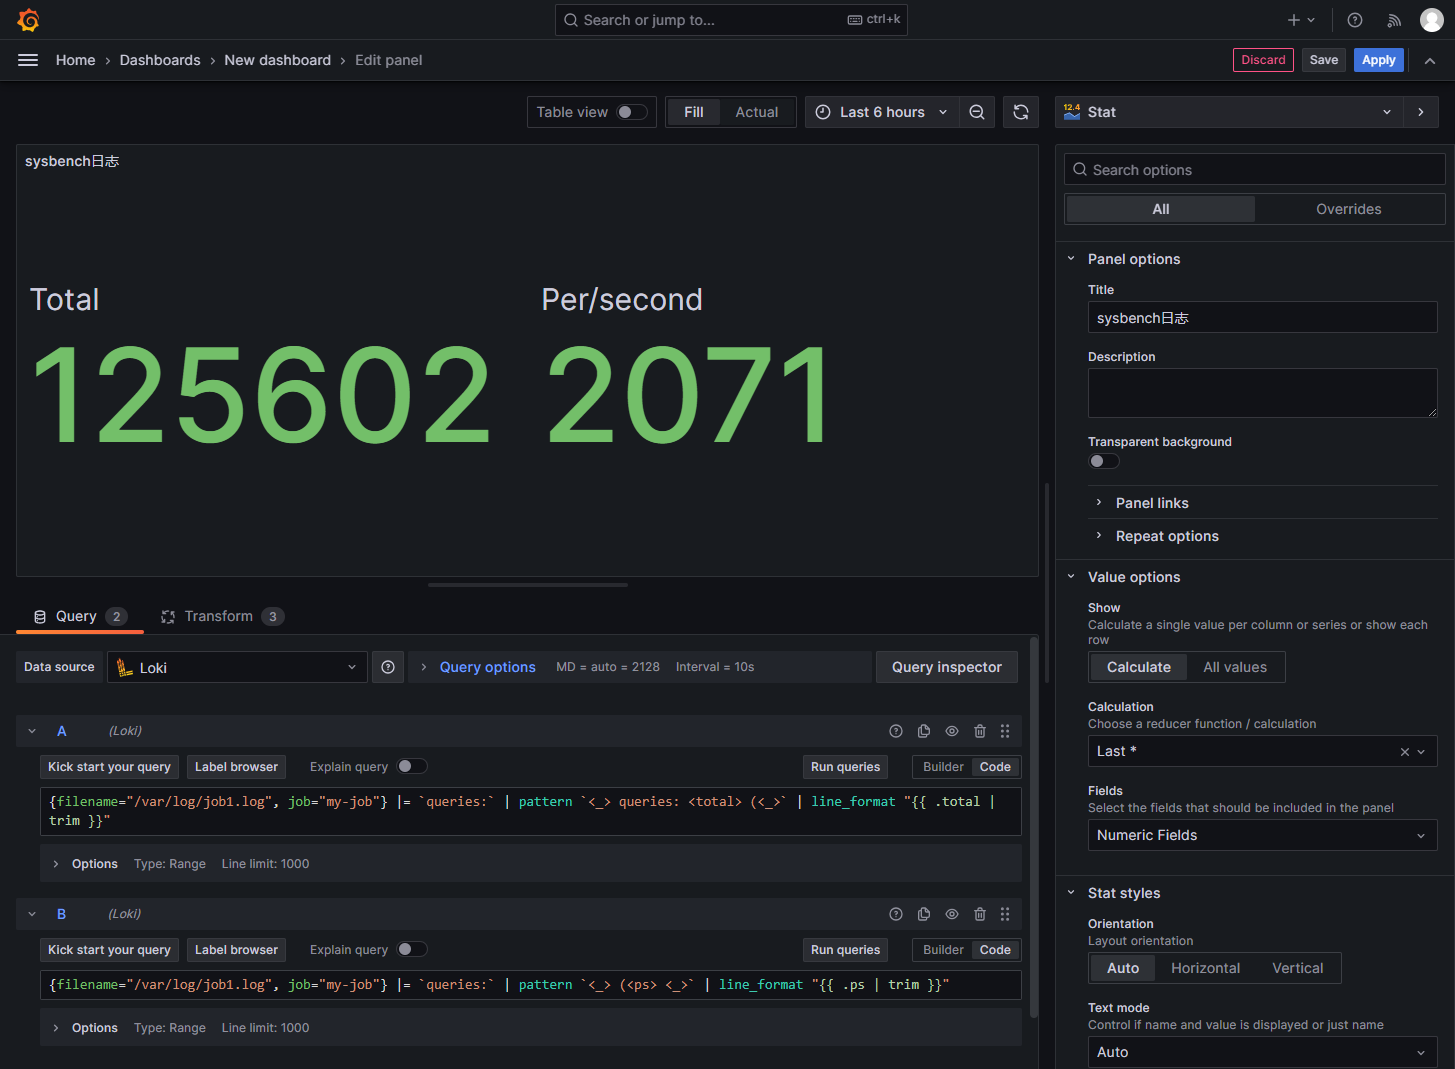Screen dimensions: 1455x1069
Task: Expand Repeat options section
Action: click(1167, 536)
